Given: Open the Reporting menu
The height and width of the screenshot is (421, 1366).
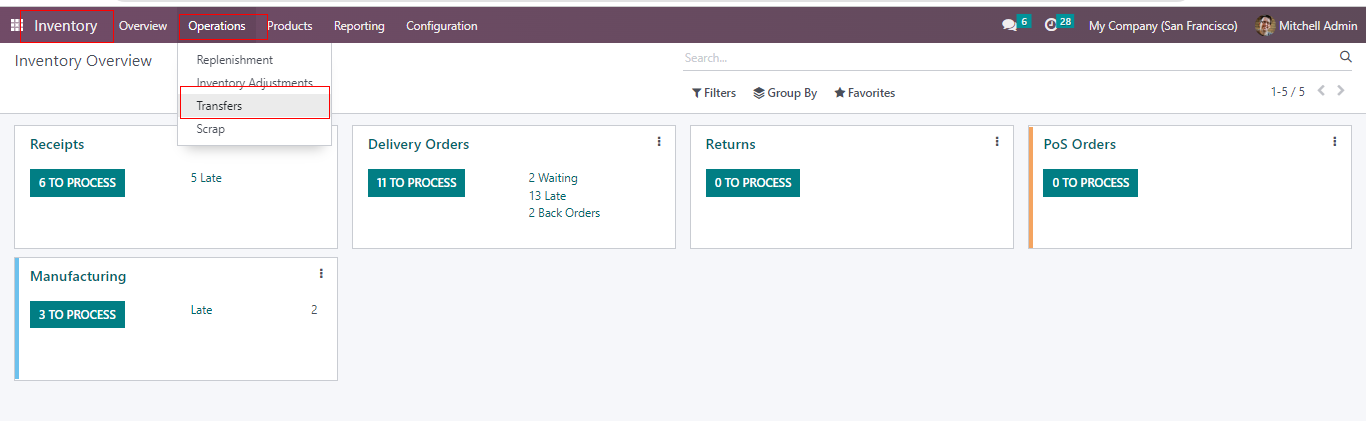Looking at the screenshot, I should 359,26.
